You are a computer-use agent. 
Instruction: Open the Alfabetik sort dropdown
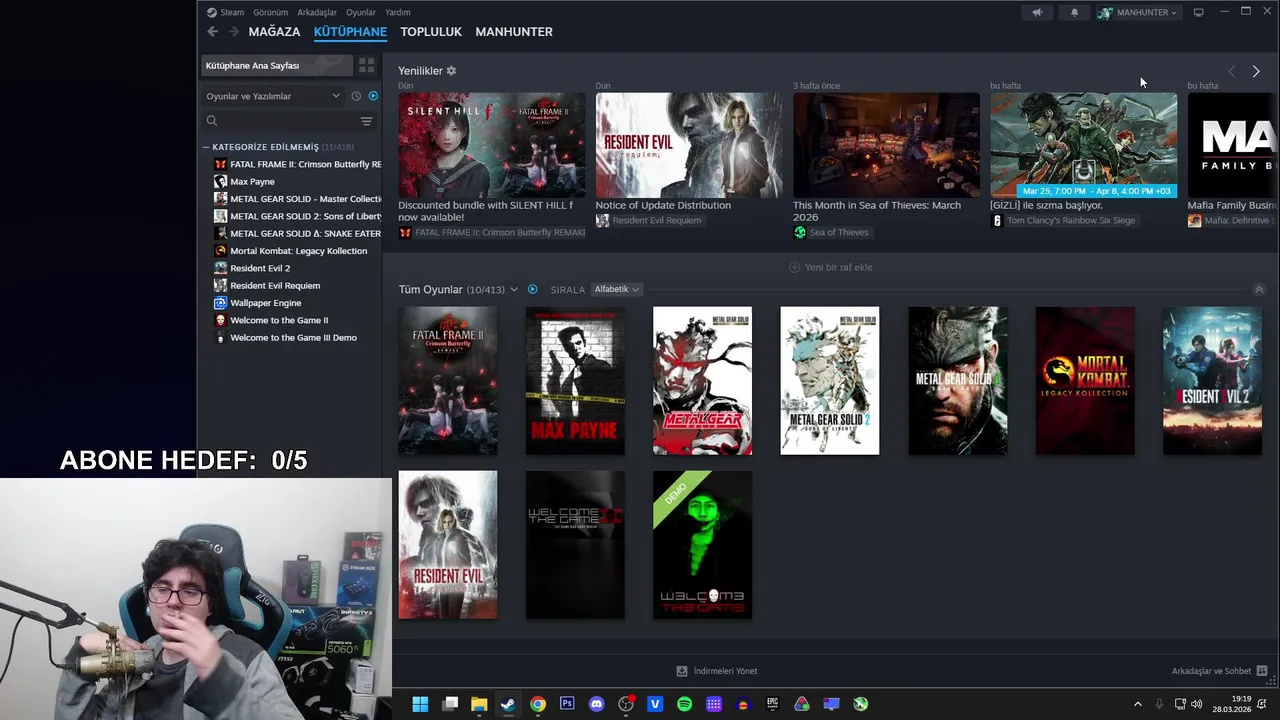click(616, 289)
